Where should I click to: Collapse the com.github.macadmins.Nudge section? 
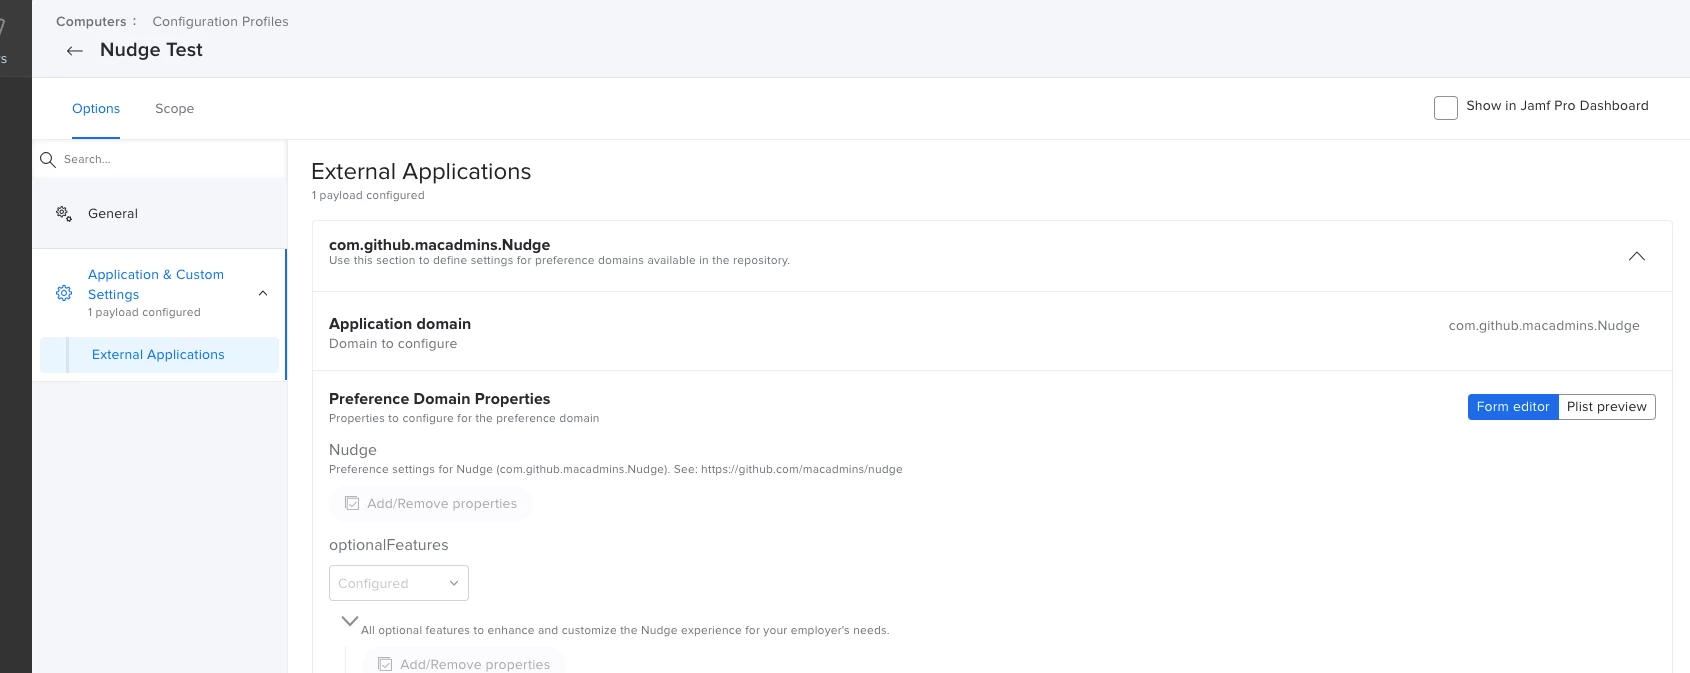click(1636, 256)
